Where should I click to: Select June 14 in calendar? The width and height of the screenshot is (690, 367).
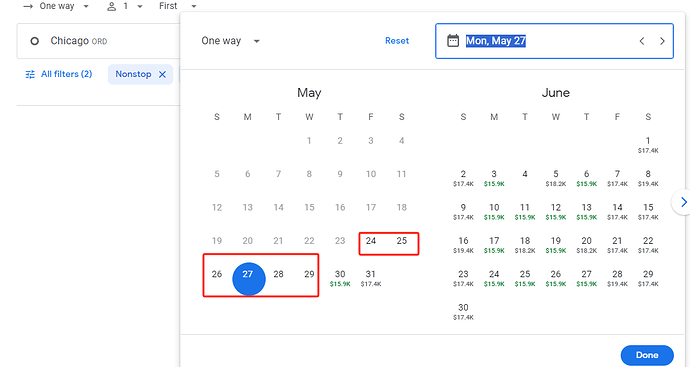tap(617, 211)
